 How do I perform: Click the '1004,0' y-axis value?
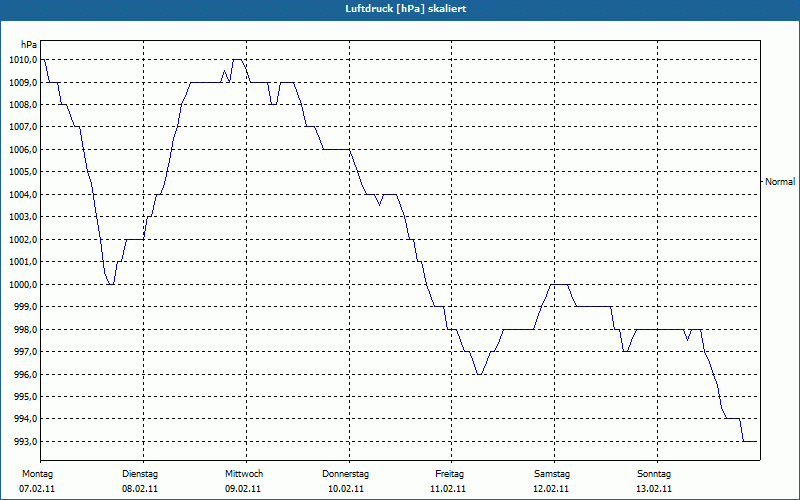click(x=23, y=194)
